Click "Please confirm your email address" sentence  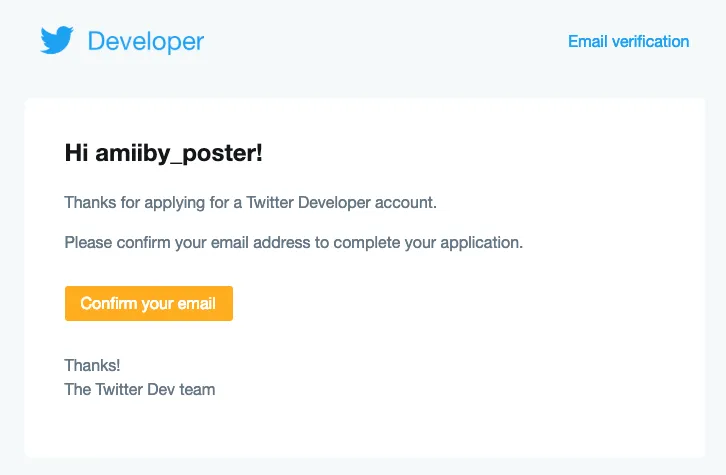coord(294,243)
